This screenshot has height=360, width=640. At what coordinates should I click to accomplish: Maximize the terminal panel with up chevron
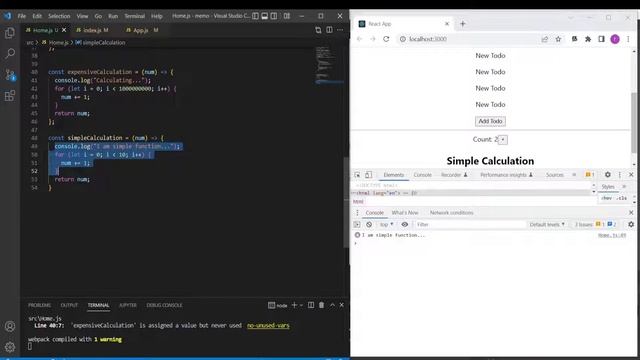[x=332, y=305]
